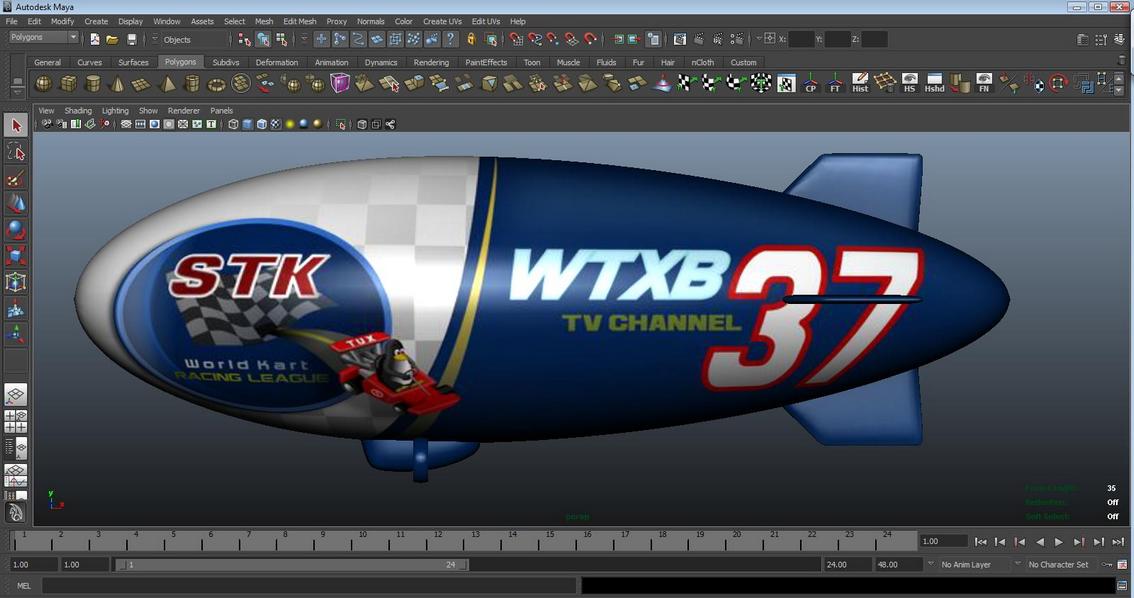
Task: Activate the Rotate tool in toolbox
Action: pyautogui.click(x=15, y=230)
